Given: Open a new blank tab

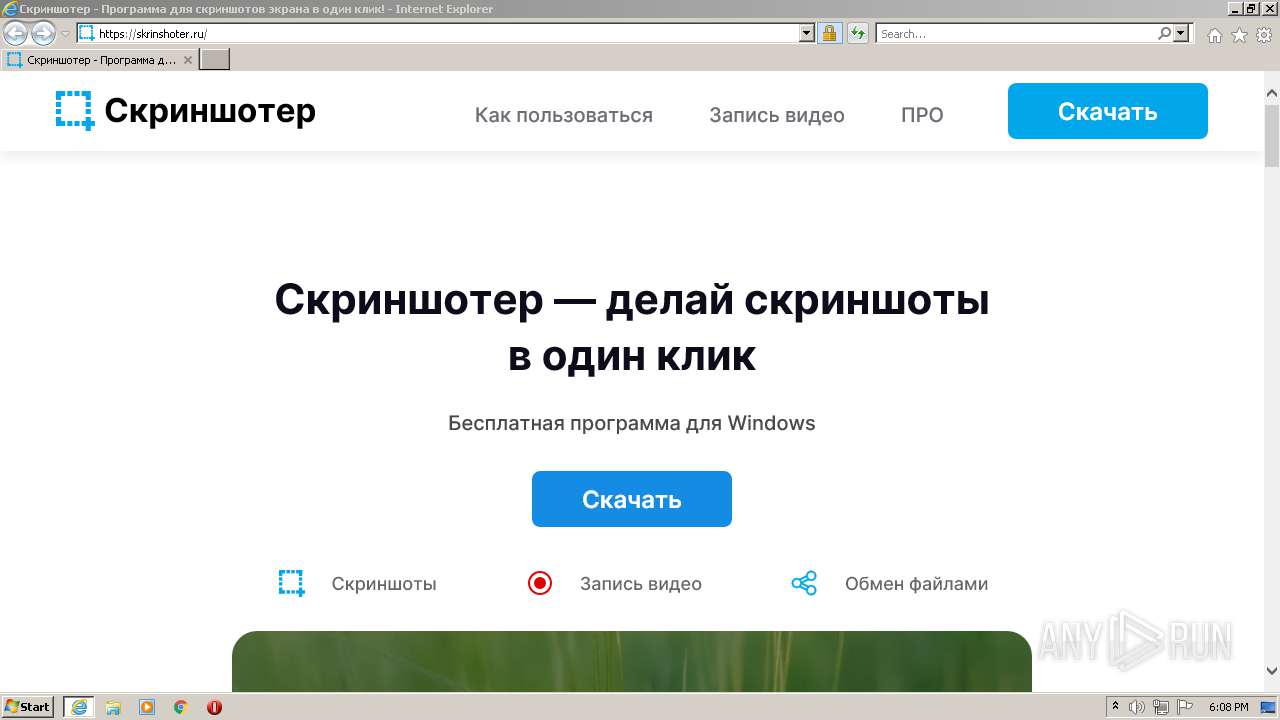Looking at the screenshot, I should pos(215,60).
